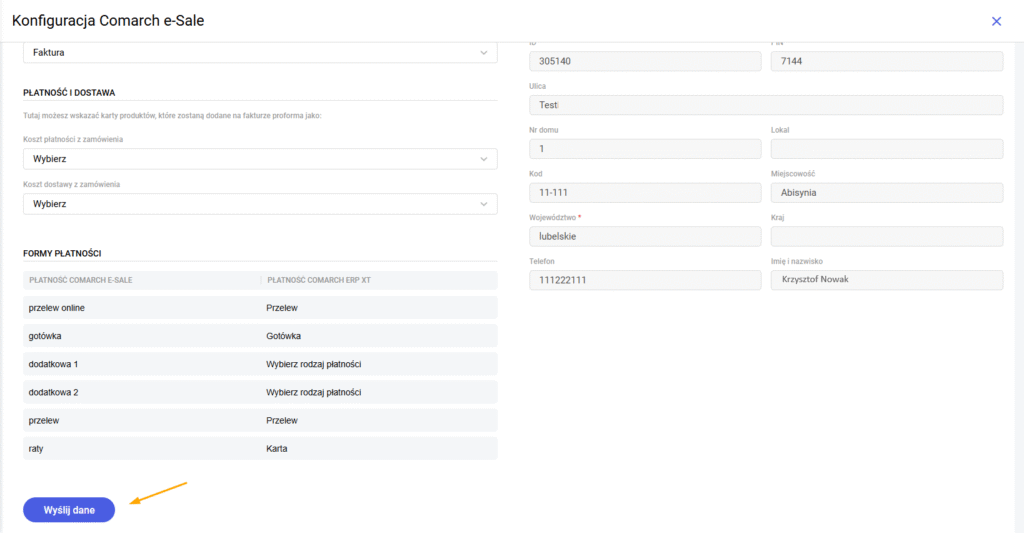Viewport: 1024px width, 533px height.
Task: Select the dodatkowa 2 payment name
Action: tap(54, 393)
